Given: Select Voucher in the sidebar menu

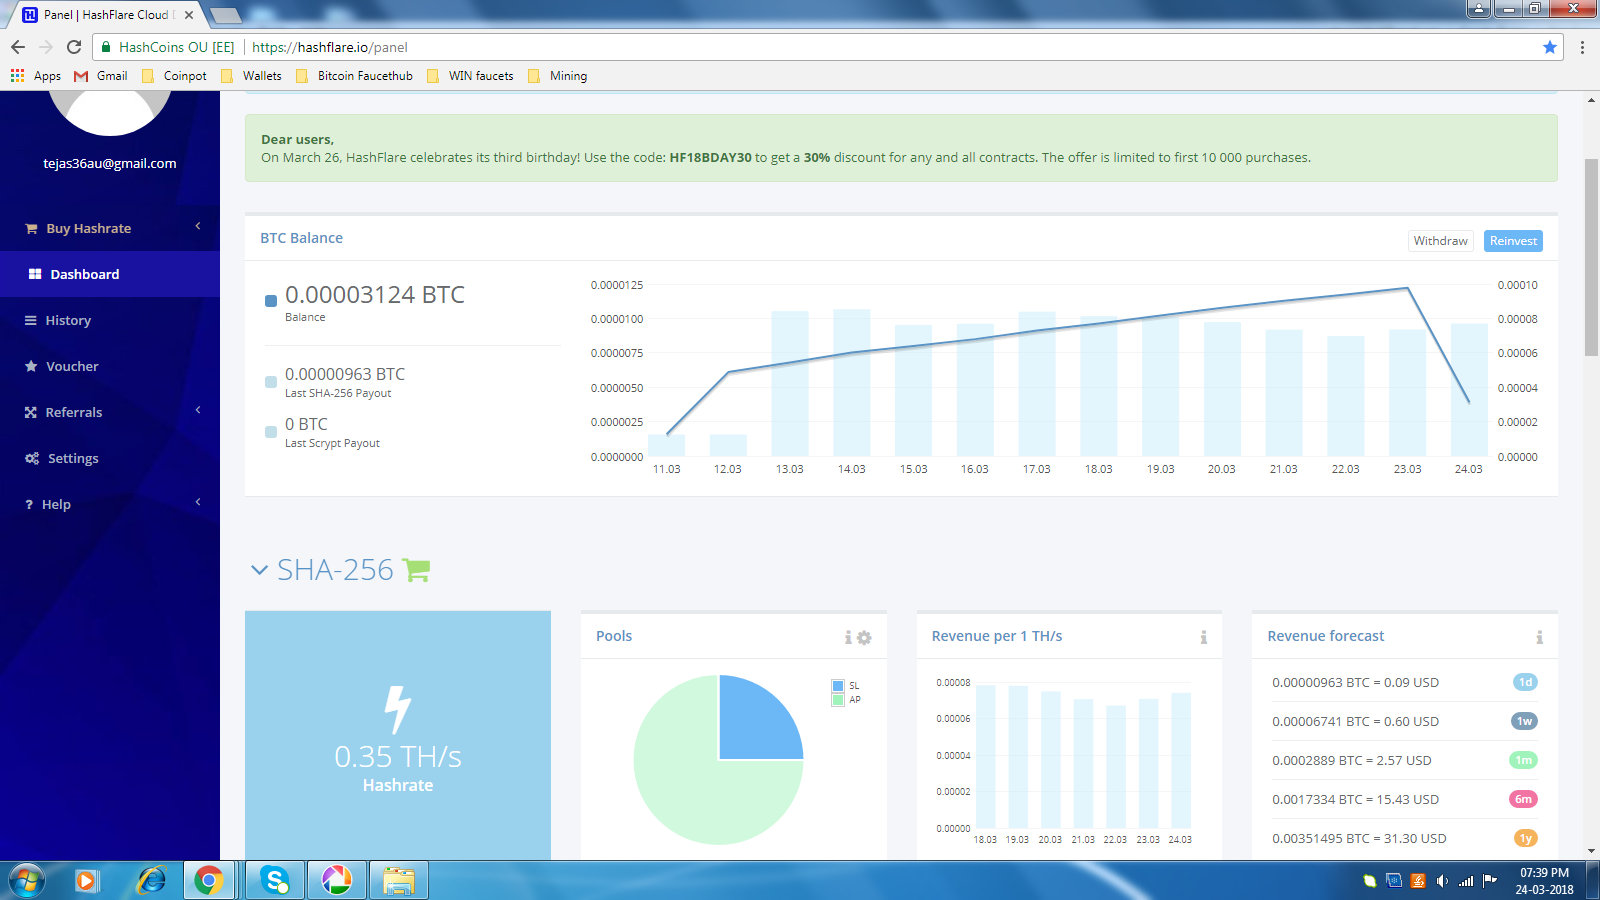Looking at the screenshot, I should 110,366.
